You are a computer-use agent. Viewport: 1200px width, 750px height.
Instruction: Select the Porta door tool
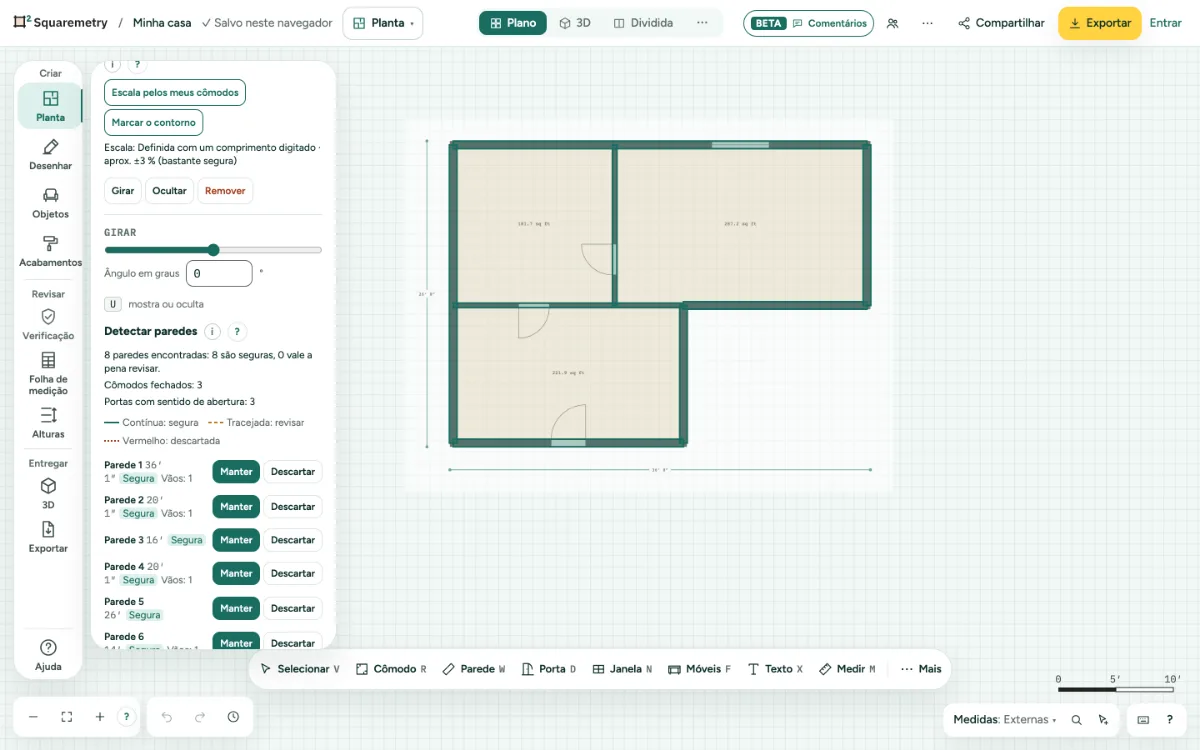pos(549,669)
